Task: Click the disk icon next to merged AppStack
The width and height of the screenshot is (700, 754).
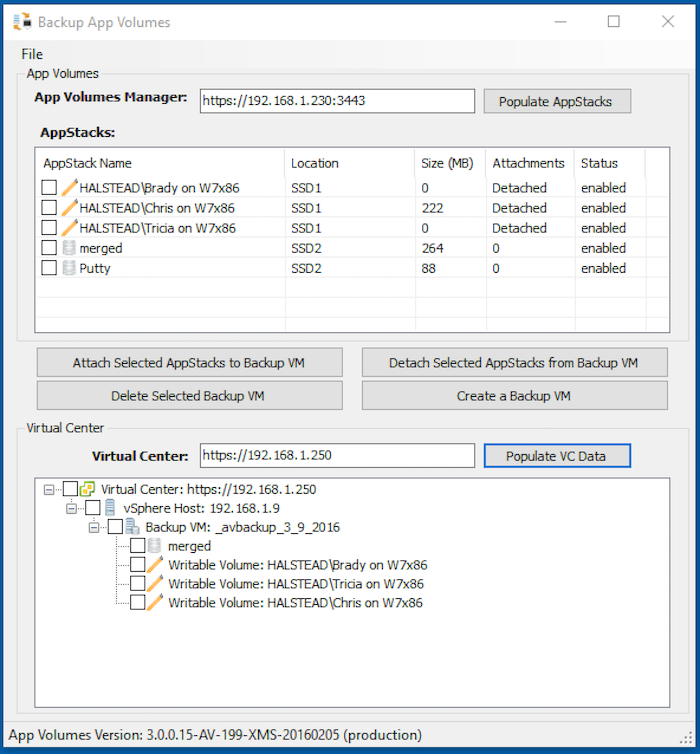Action: point(69,248)
